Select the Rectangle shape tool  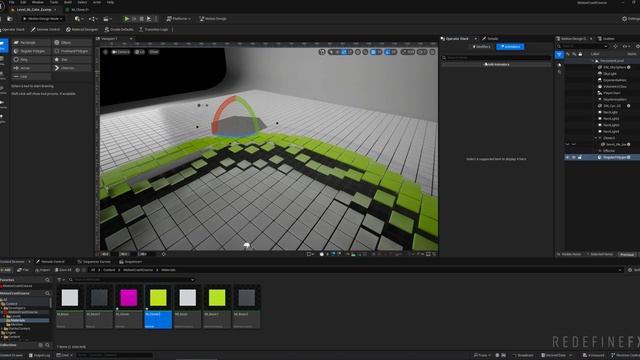31,42
